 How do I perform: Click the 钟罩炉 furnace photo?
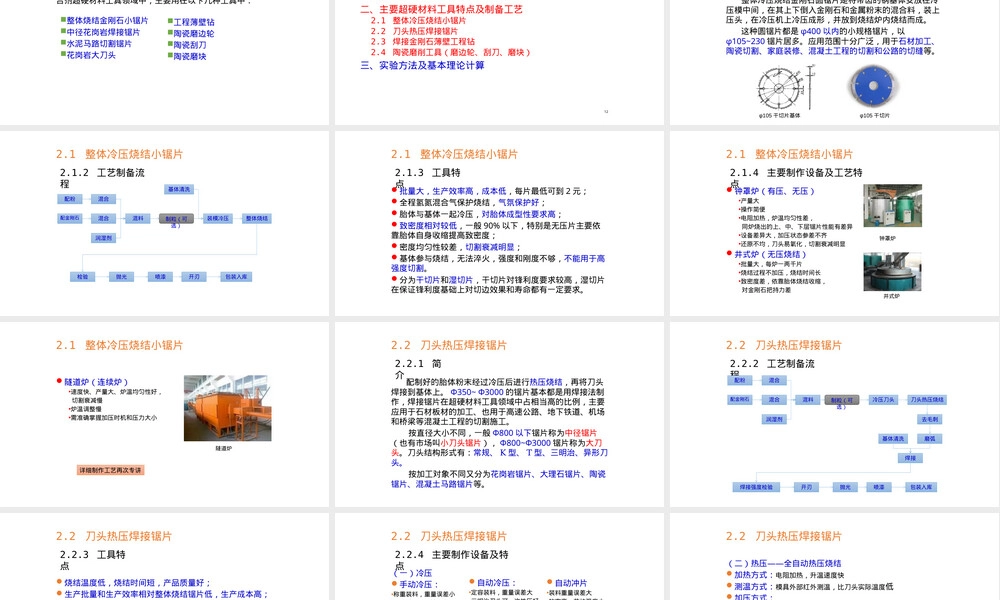[x=892, y=205]
